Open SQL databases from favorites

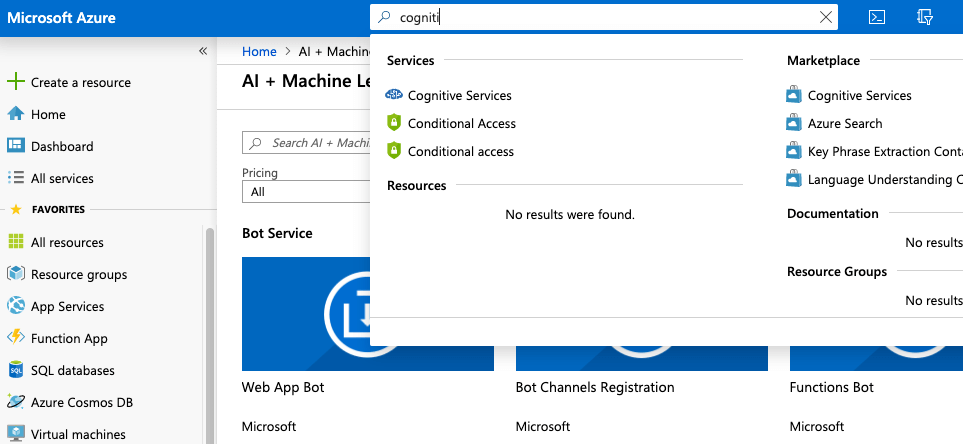[x=72, y=370]
